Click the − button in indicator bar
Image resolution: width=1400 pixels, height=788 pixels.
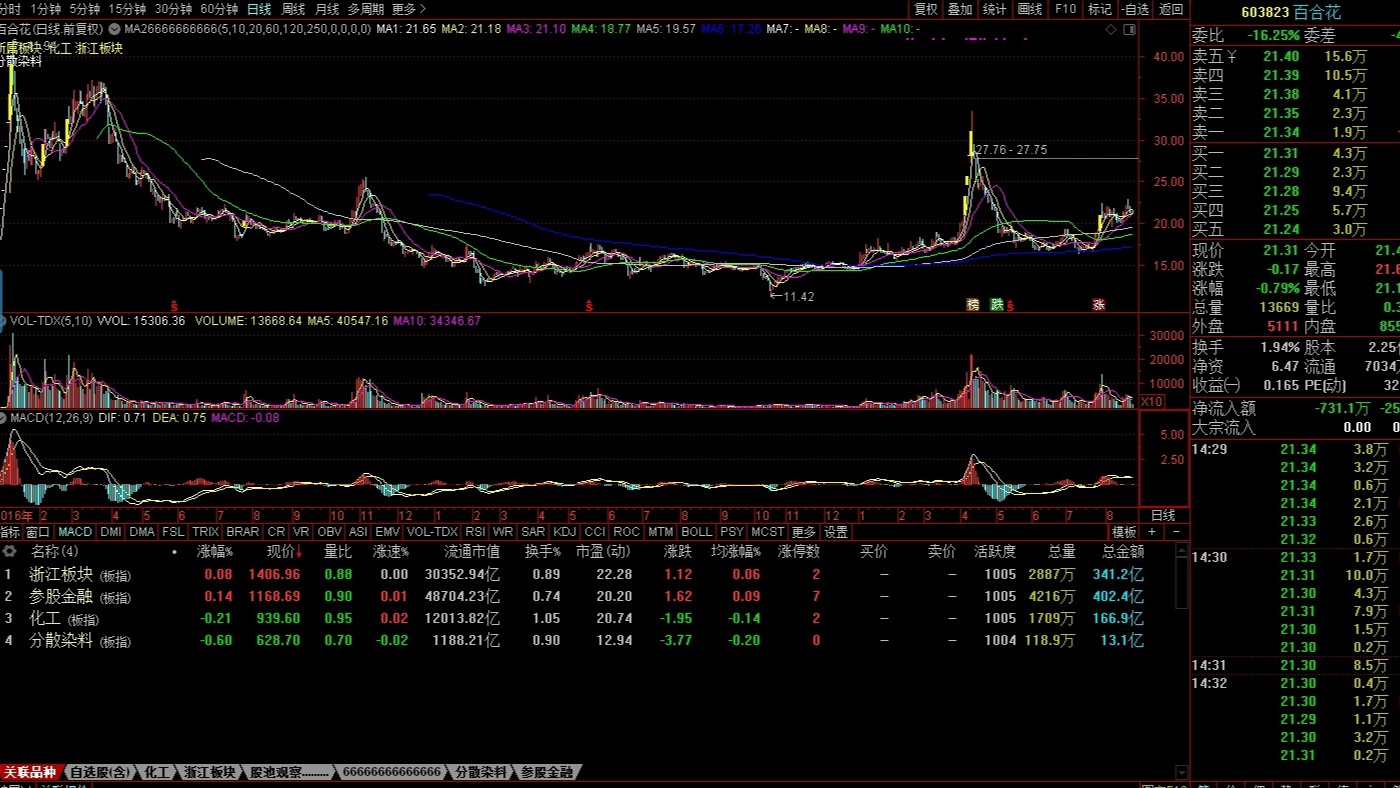click(x=1176, y=532)
